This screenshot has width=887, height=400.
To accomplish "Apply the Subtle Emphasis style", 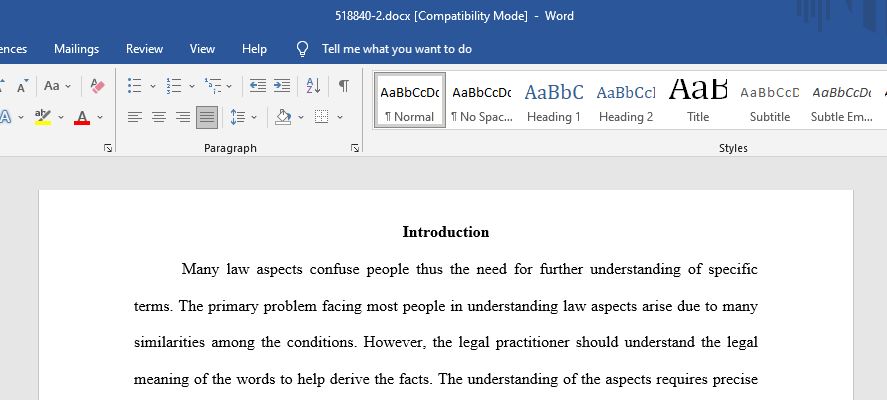I will [841, 100].
